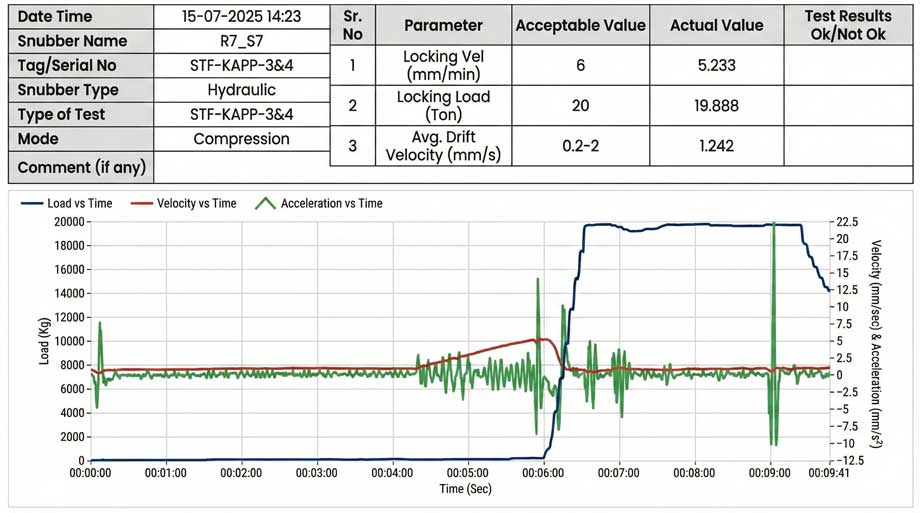Click the Test Results cell for Avg. Drift Velocity
The height and width of the screenshot is (513, 920).
pos(848,146)
